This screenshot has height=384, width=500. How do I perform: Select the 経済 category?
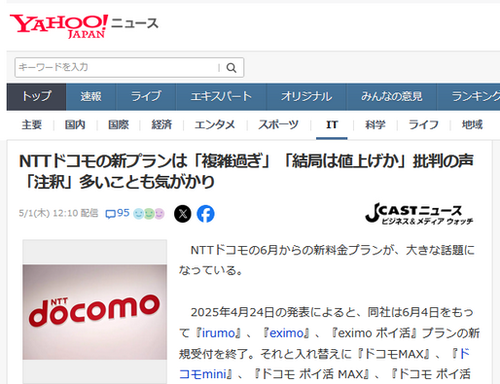click(162, 125)
